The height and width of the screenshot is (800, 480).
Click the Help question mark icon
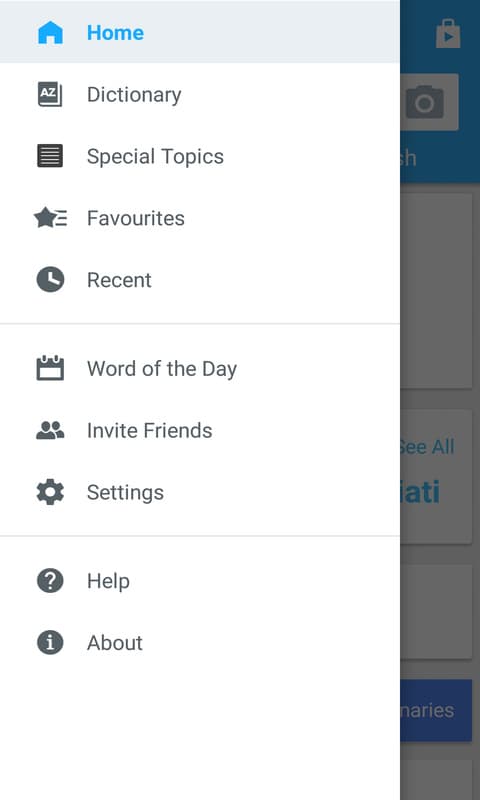pos(50,581)
